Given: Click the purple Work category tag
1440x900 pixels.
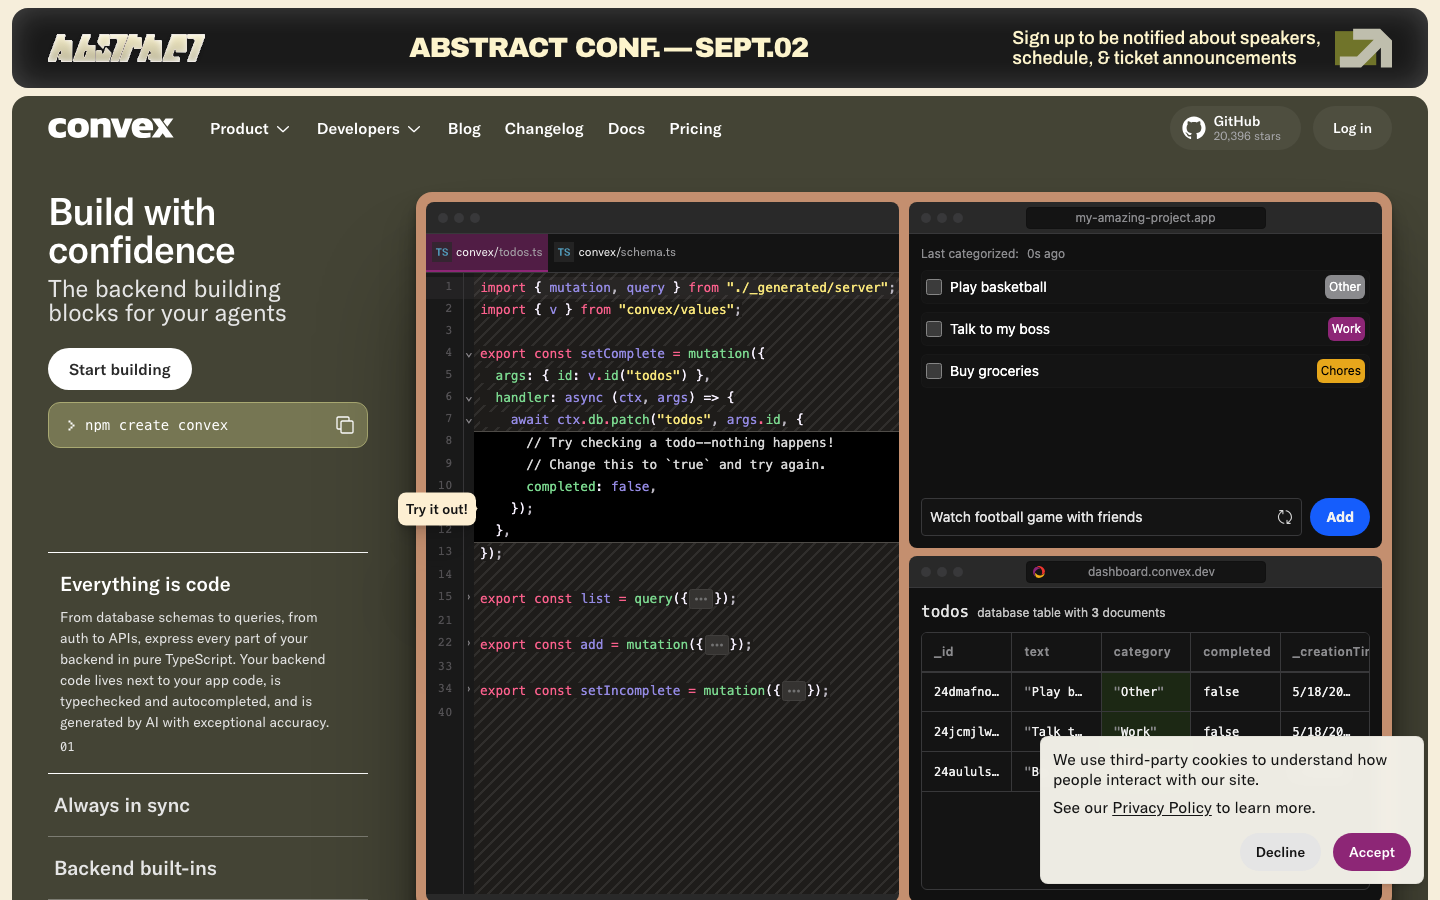Looking at the screenshot, I should (x=1346, y=329).
